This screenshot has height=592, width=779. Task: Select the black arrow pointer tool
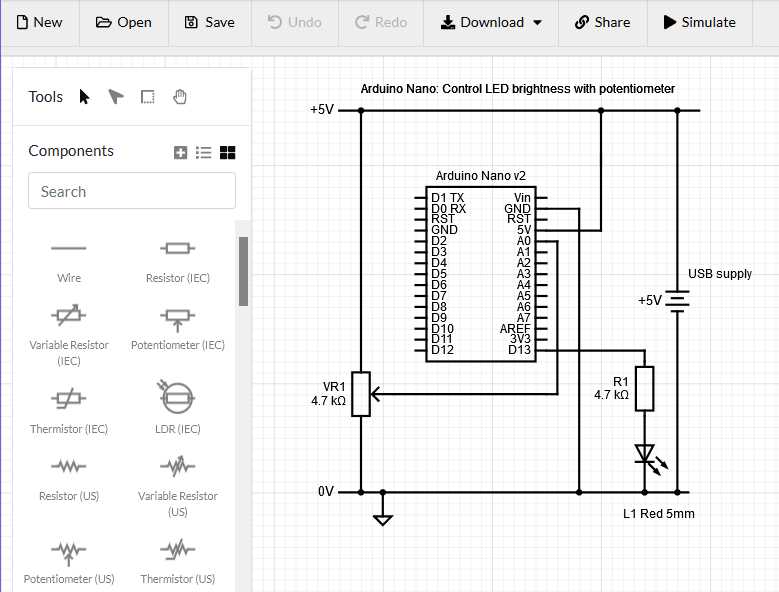84,96
